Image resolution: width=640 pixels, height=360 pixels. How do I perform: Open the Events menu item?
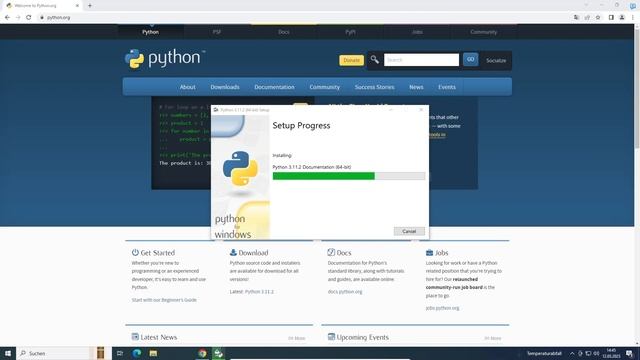tap(447, 87)
